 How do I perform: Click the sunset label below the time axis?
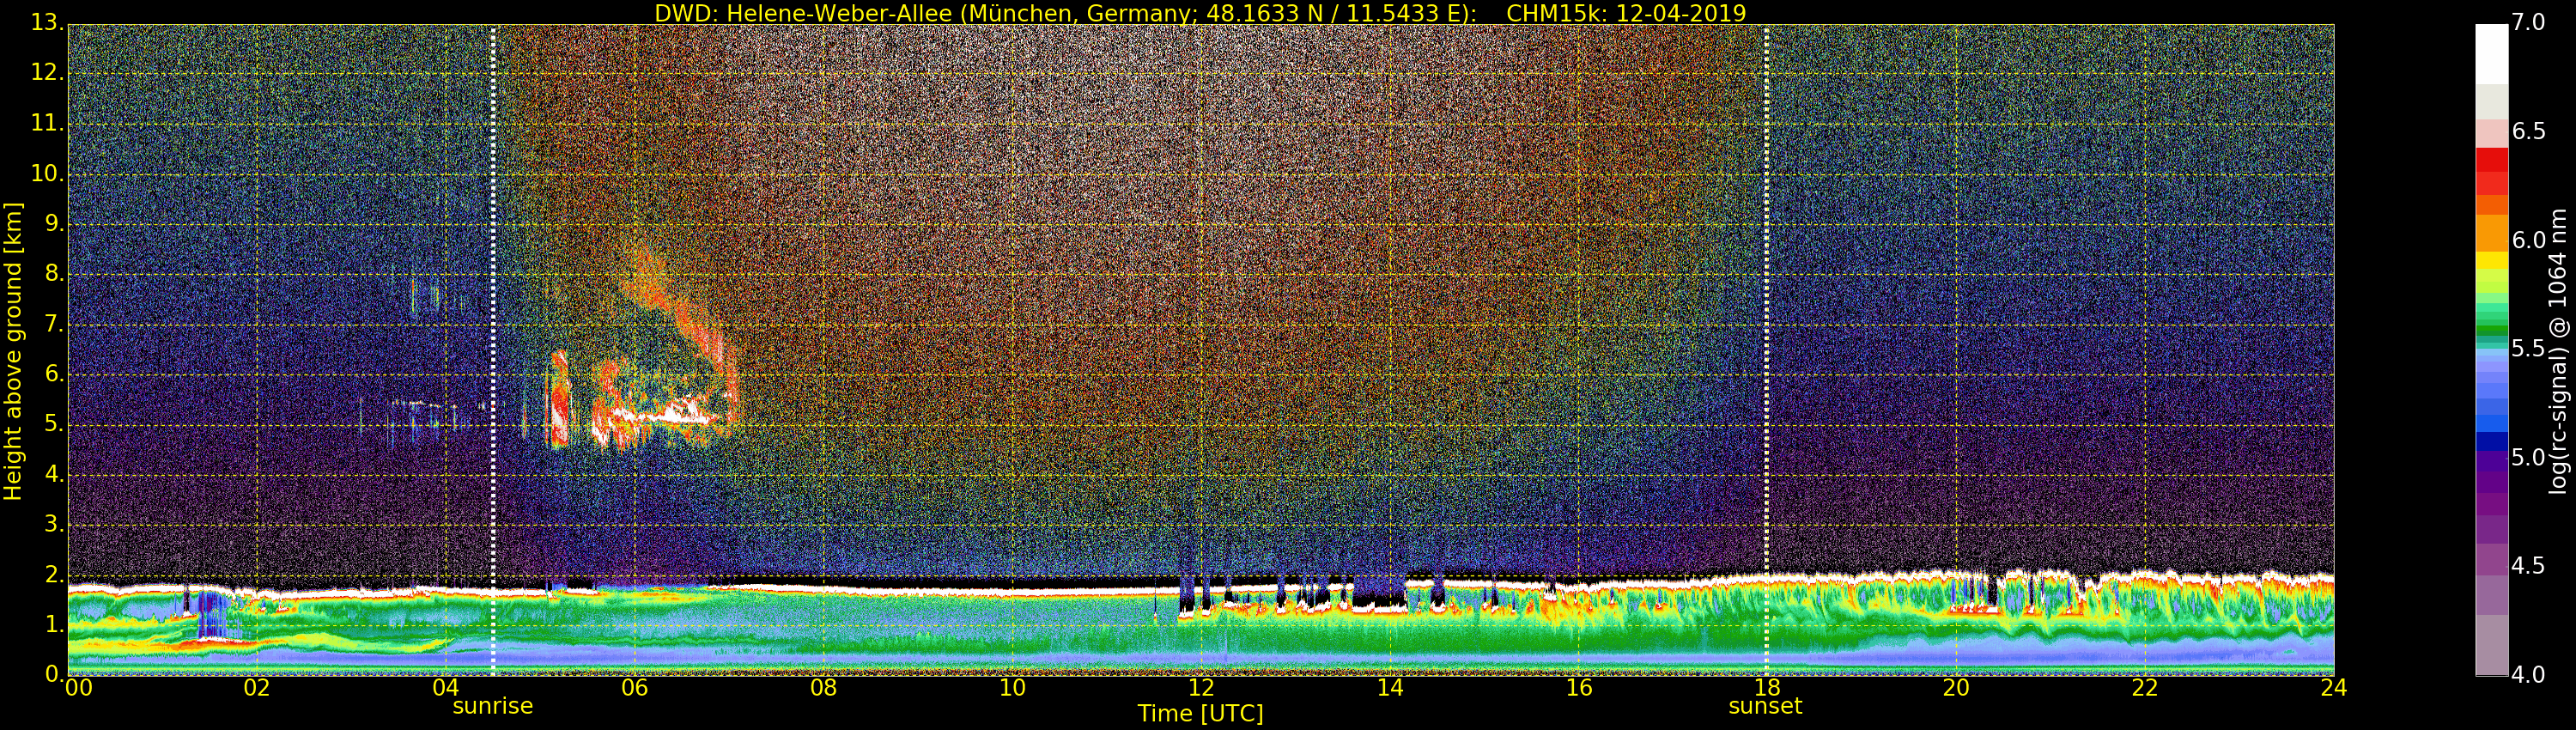click(1765, 706)
